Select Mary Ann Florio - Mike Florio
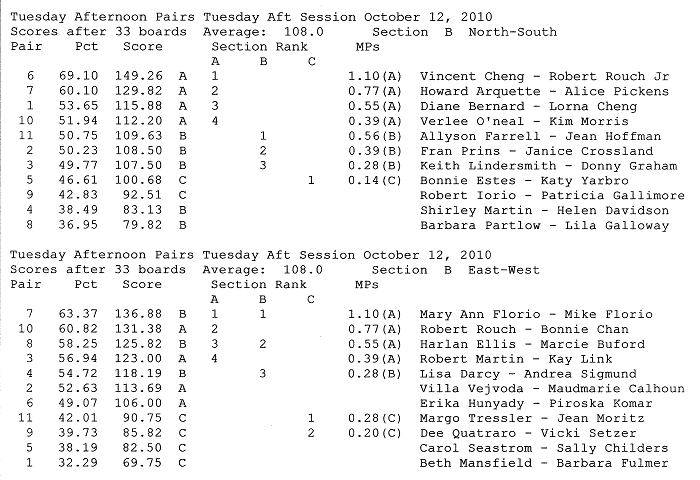 pyautogui.click(x=536, y=314)
